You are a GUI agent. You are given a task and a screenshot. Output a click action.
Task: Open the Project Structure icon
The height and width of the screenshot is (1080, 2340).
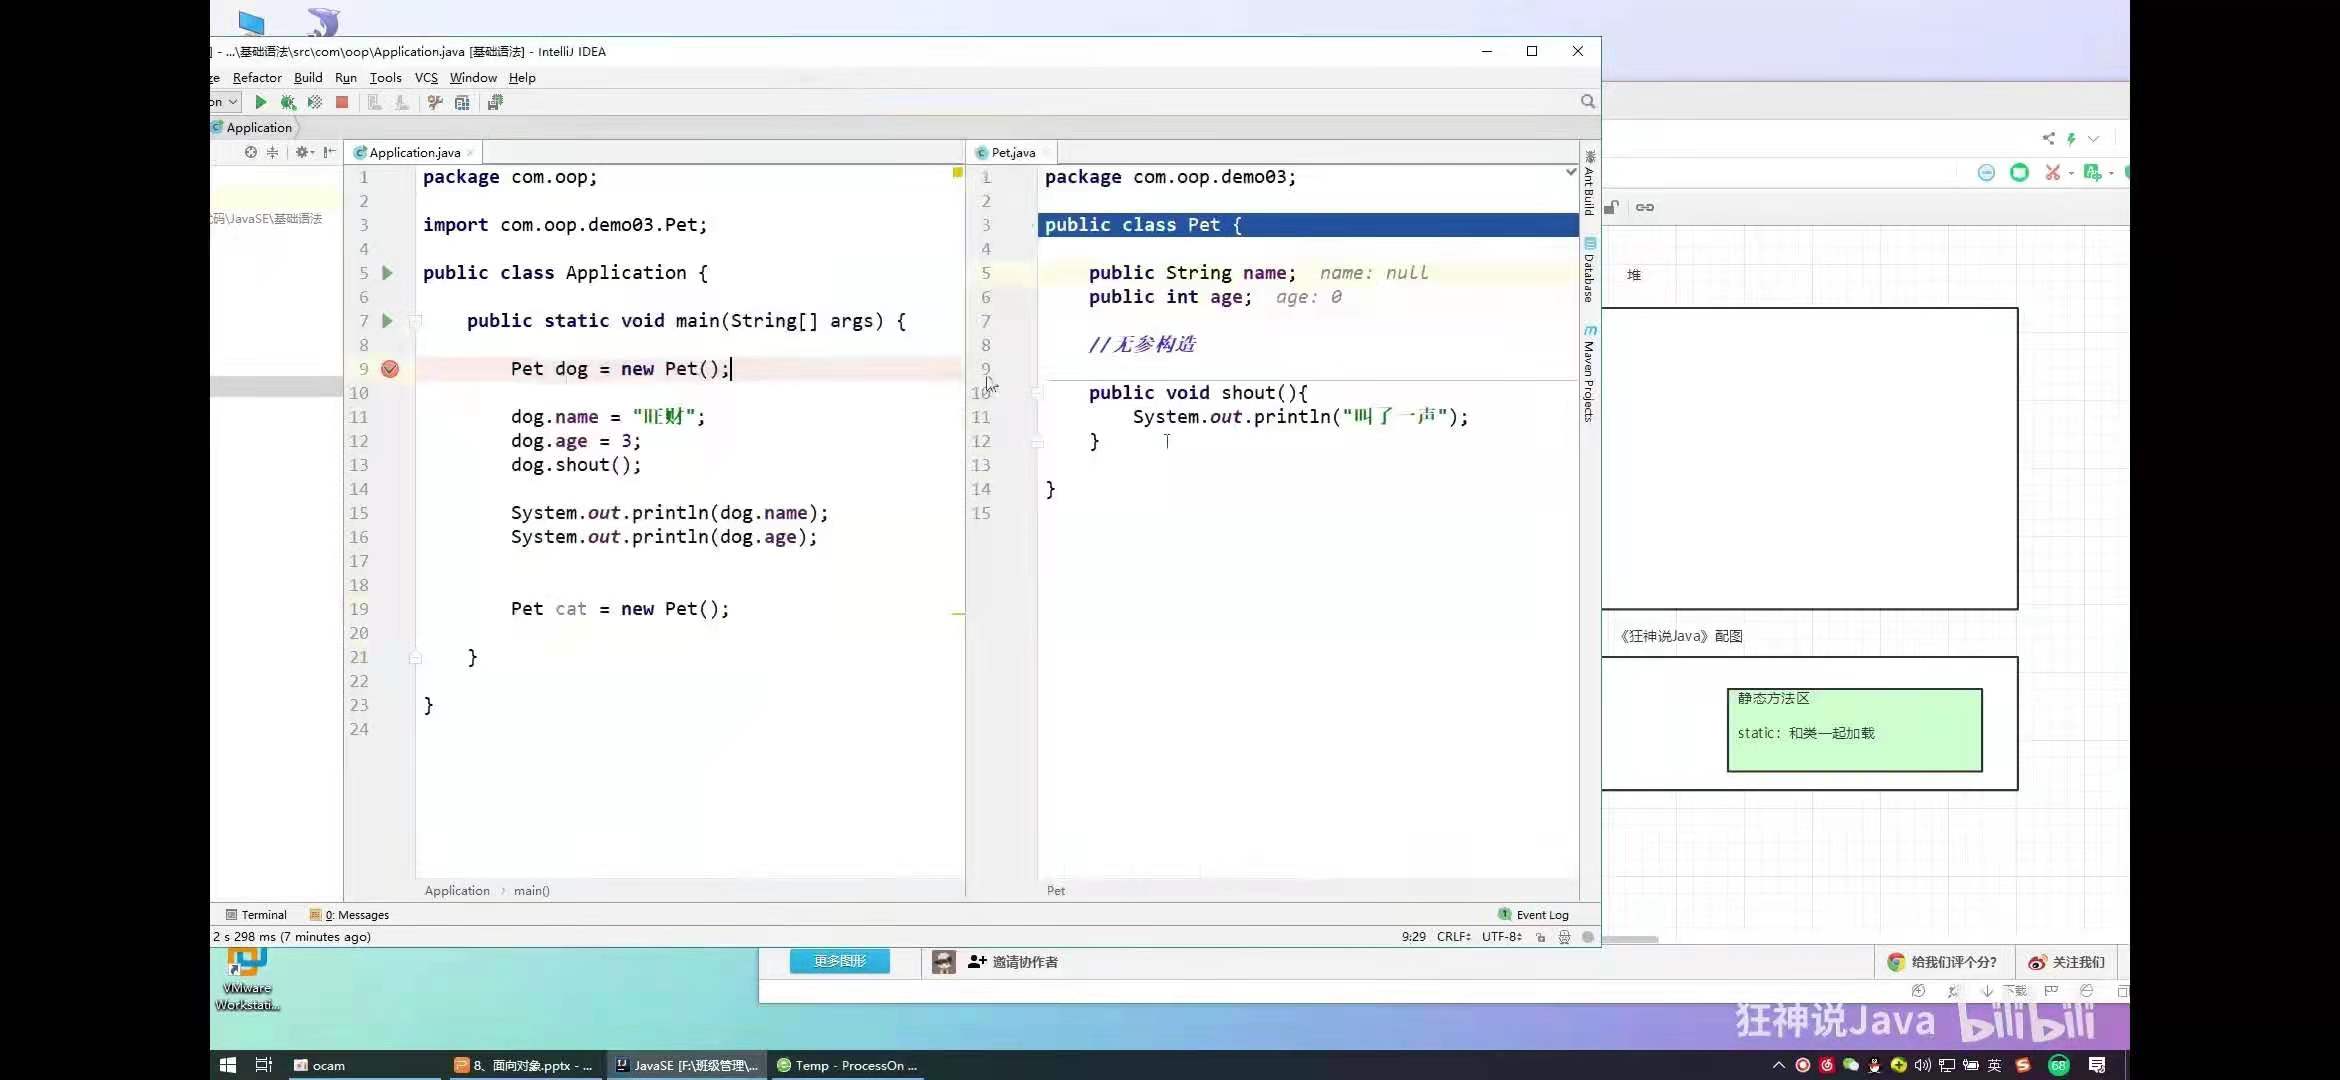462,102
